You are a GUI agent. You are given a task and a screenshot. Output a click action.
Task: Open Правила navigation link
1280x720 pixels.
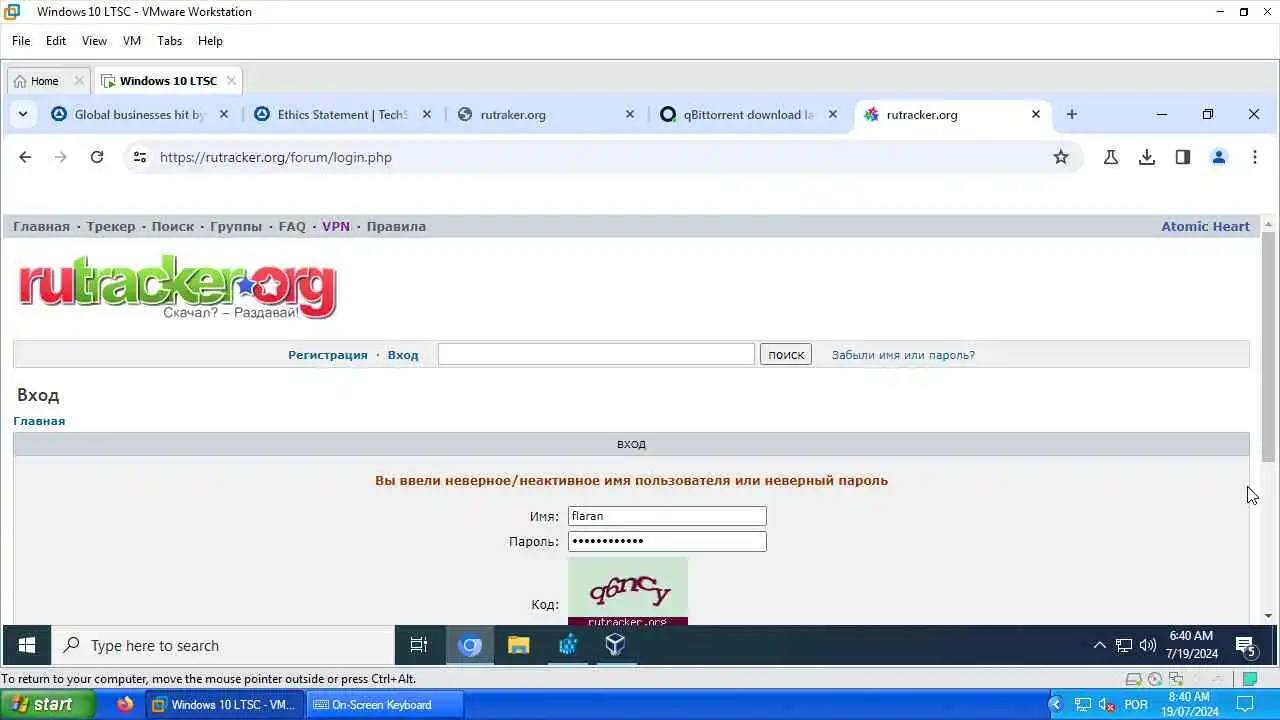coord(396,226)
